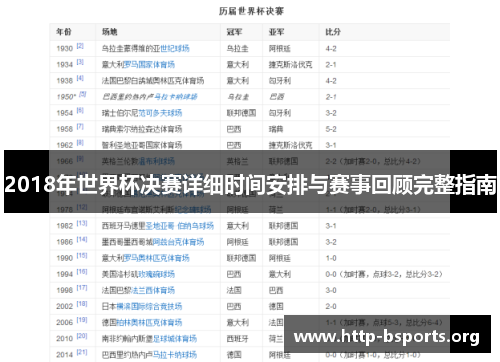Image resolution: width=500 pixels, height=362 pixels.
Task: Follow footnote [3] next to 1934
Action: click(80, 62)
